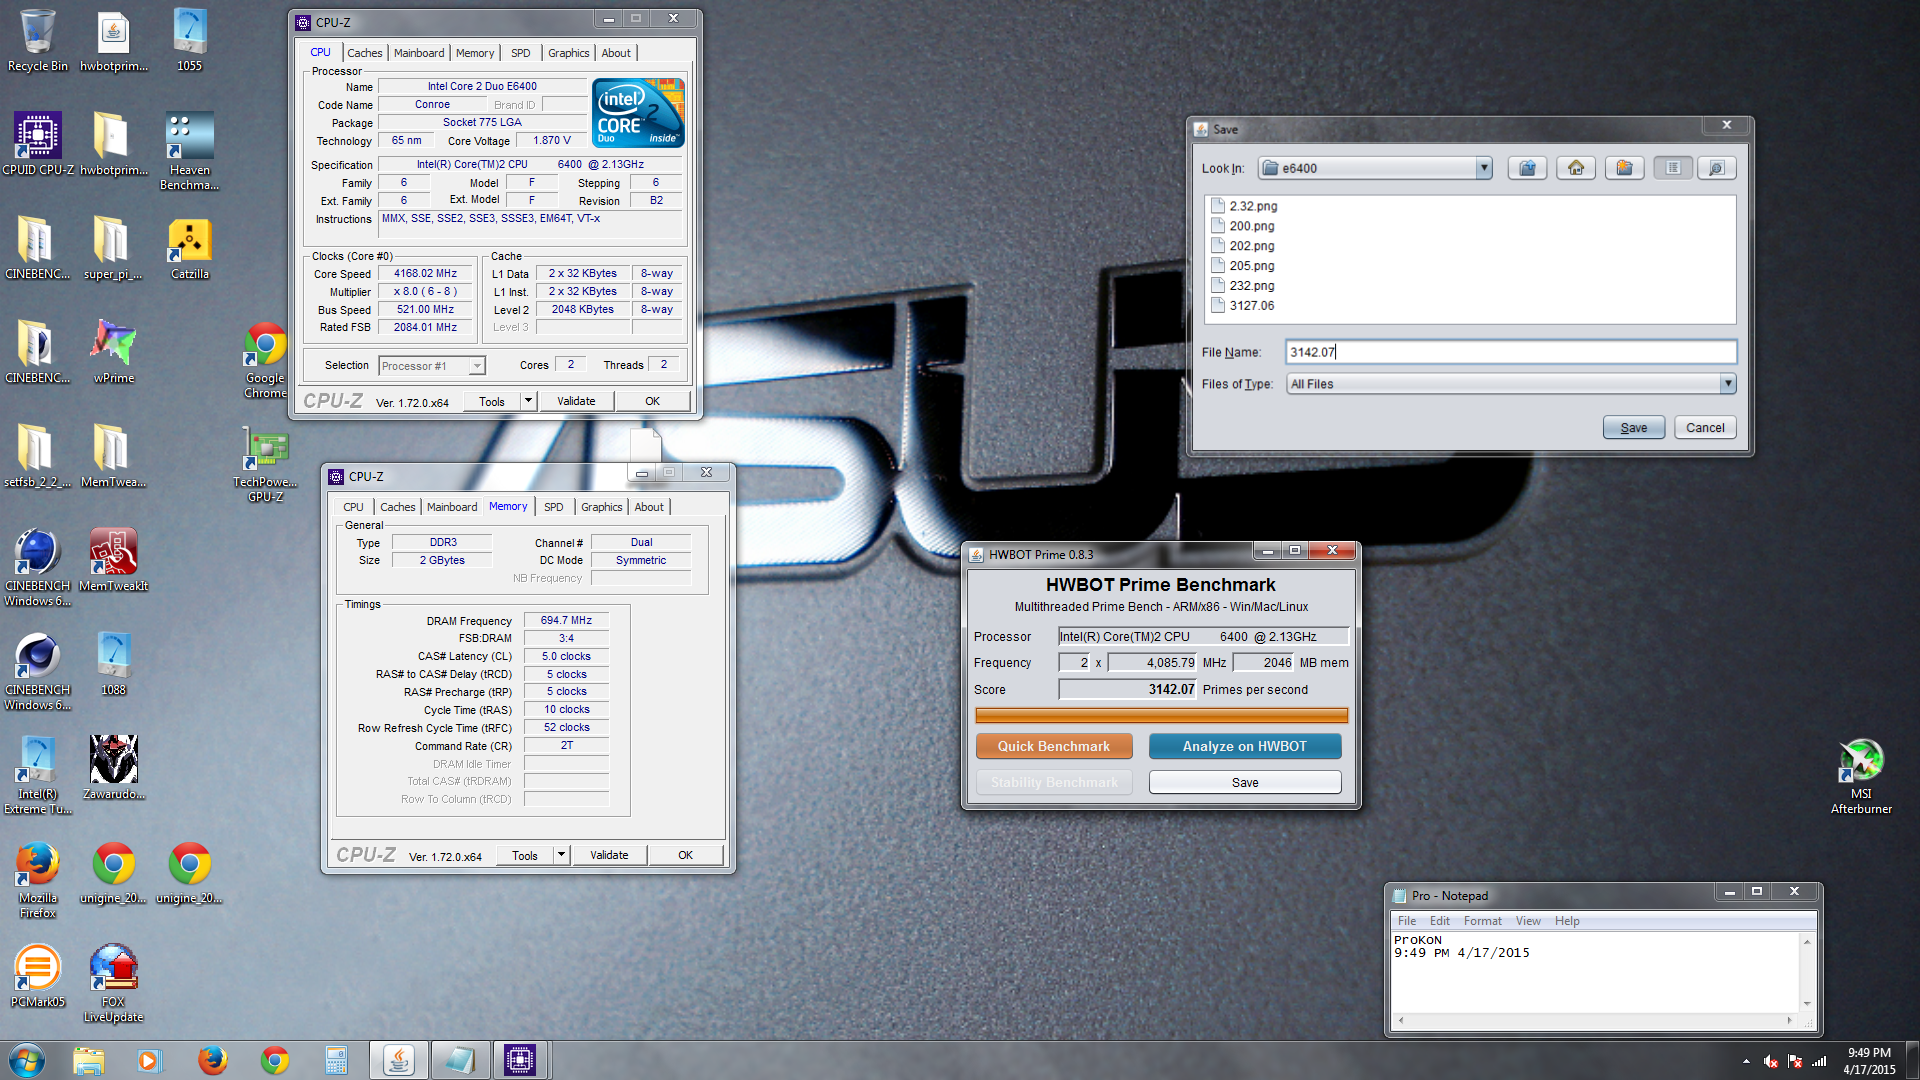Screen dimensions: 1920x1080
Task: Open the Recycle Bin desktop icon
Action: coord(38,40)
